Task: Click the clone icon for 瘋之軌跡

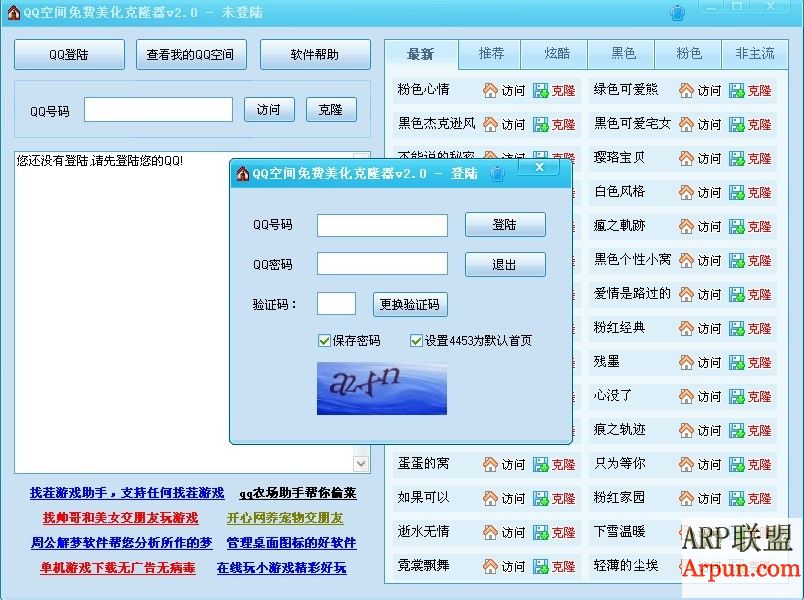Action: (736, 227)
